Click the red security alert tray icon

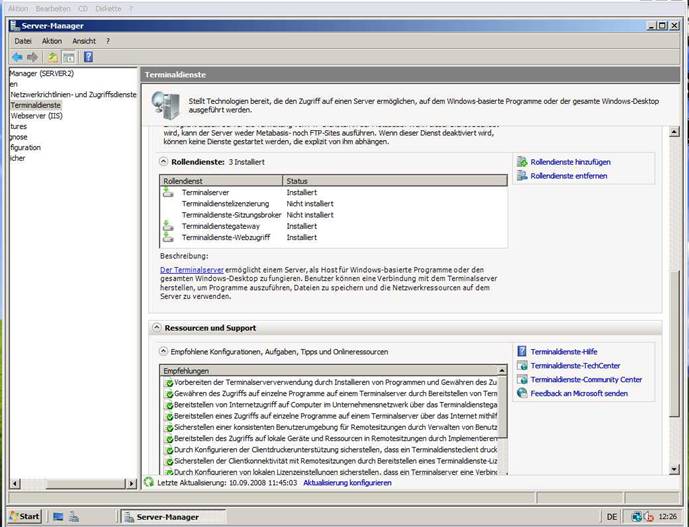pyautogui.click(x=649, y=517)
